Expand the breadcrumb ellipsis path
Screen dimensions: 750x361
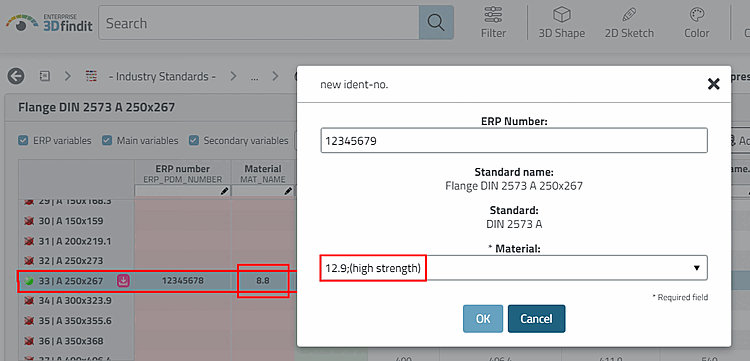(254, 76)
